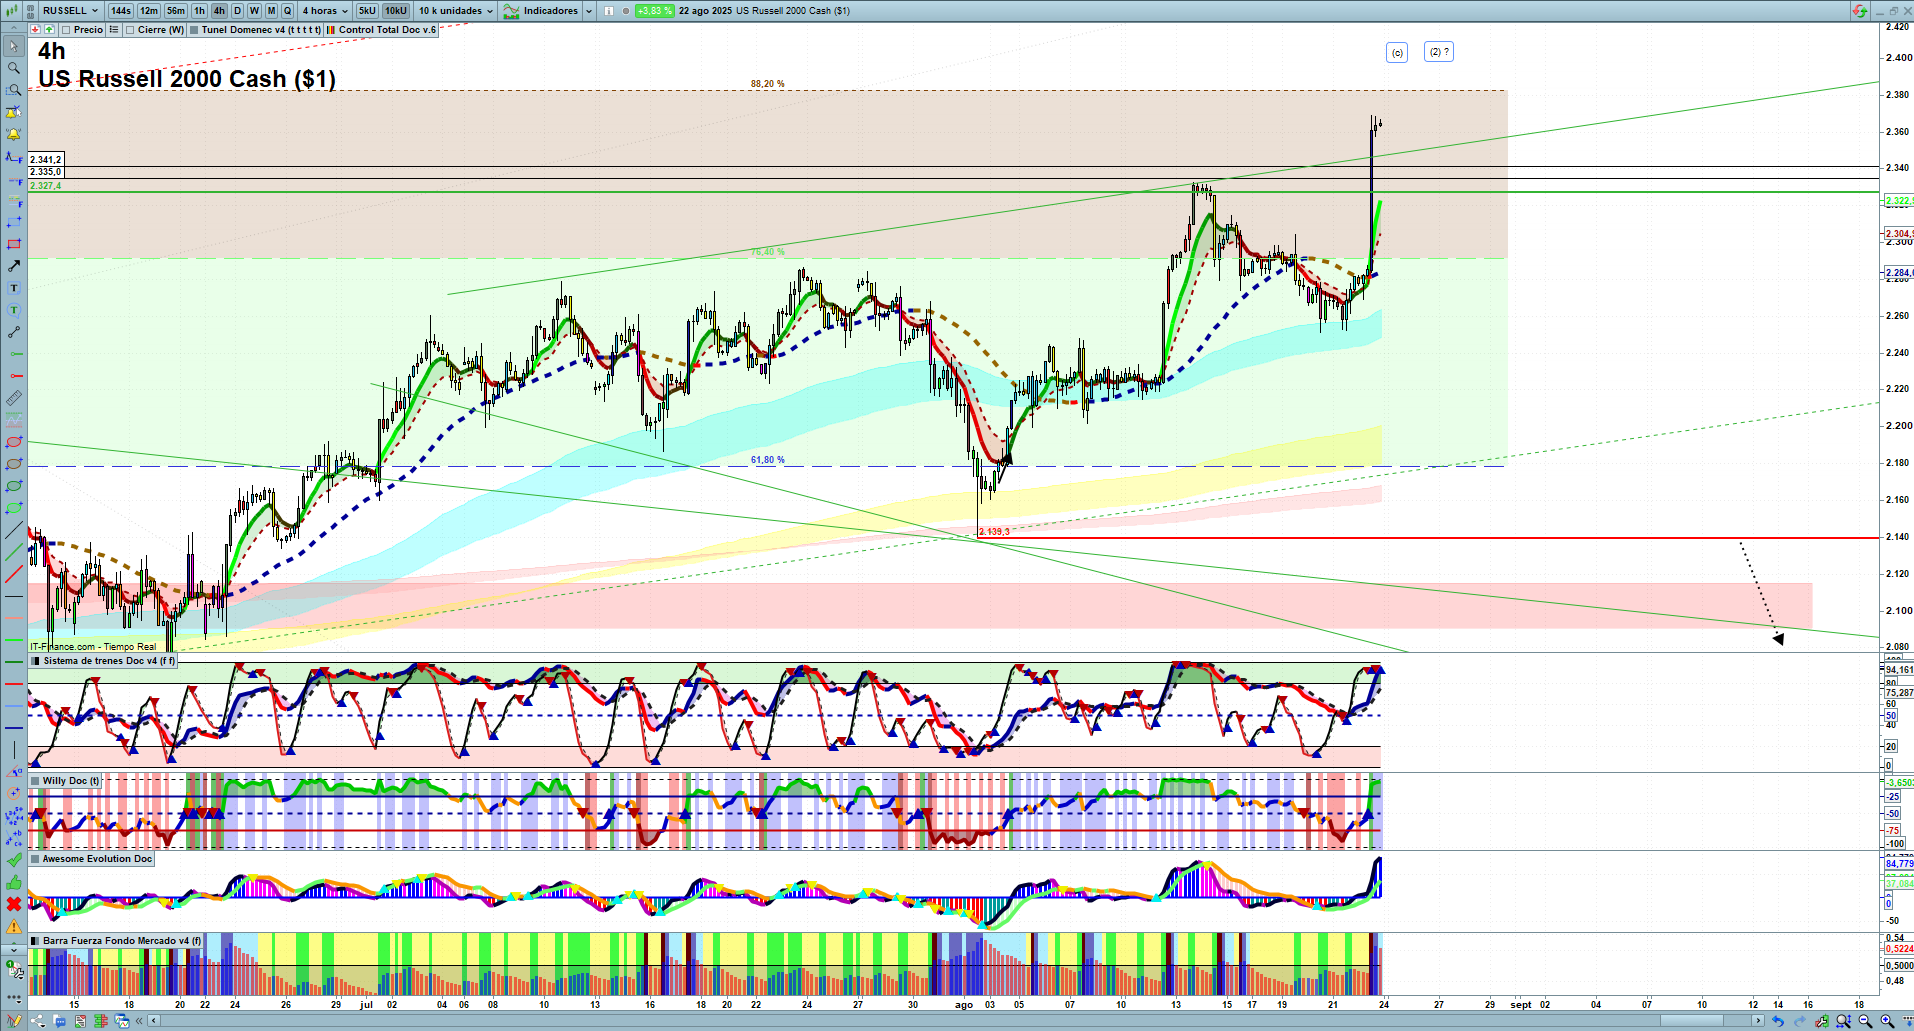Image resolution: width=1914 pixels, height=1031 pixels.
Task: Toggle the Precio checkbox
Action: tap(67, 30)
